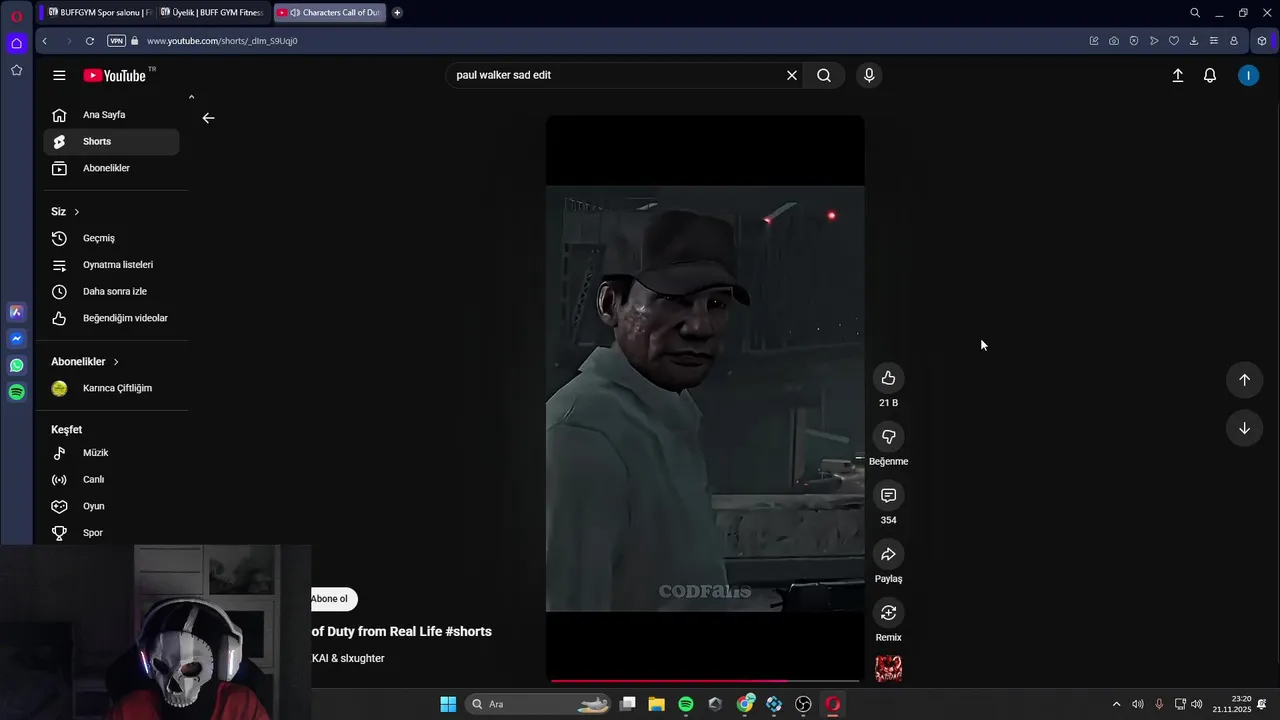Open Geçmiş history
Screen dimensions: 1280x720
pyautogui.click(x=112, y=238)
